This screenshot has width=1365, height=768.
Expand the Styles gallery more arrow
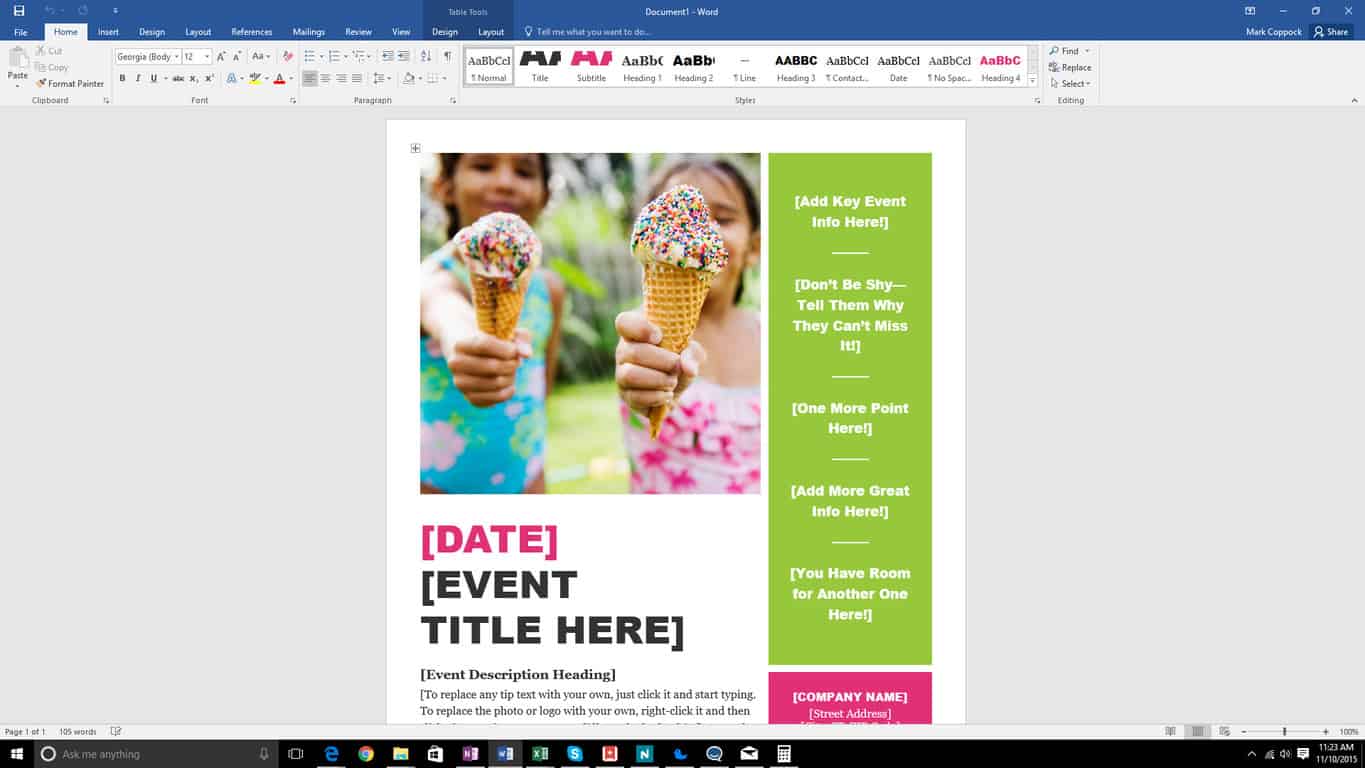point(1032,81)
